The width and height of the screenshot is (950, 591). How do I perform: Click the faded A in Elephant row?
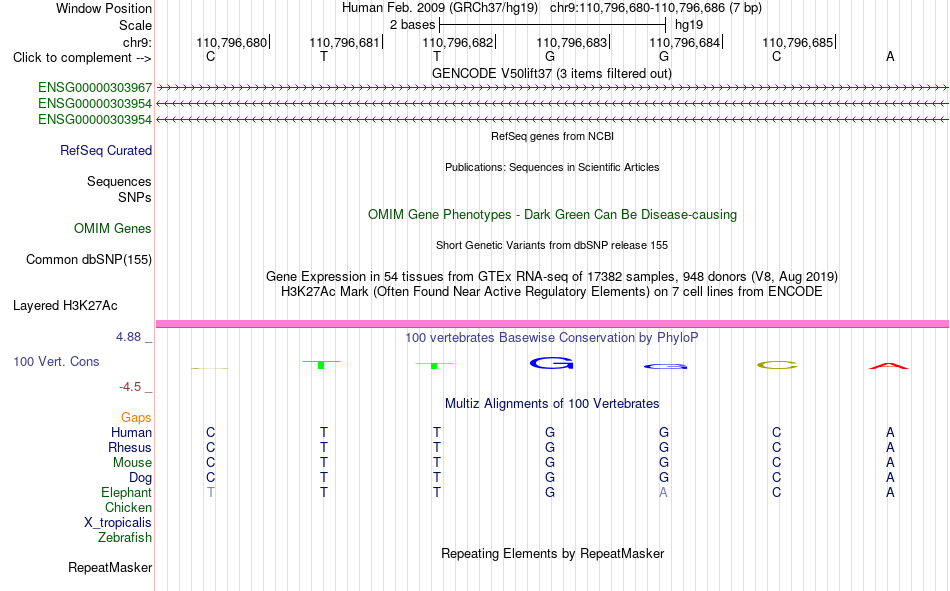[x=663, y=492]
